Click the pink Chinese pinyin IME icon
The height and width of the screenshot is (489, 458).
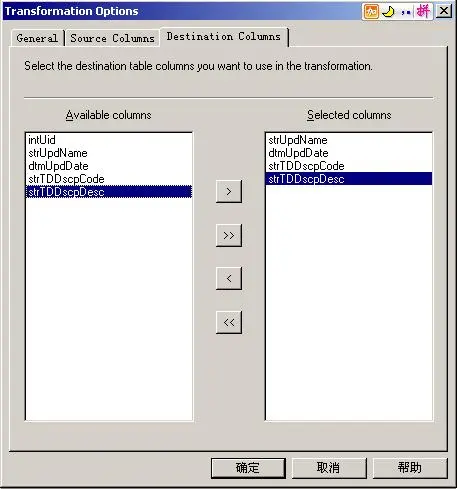(x=423, y=11)
